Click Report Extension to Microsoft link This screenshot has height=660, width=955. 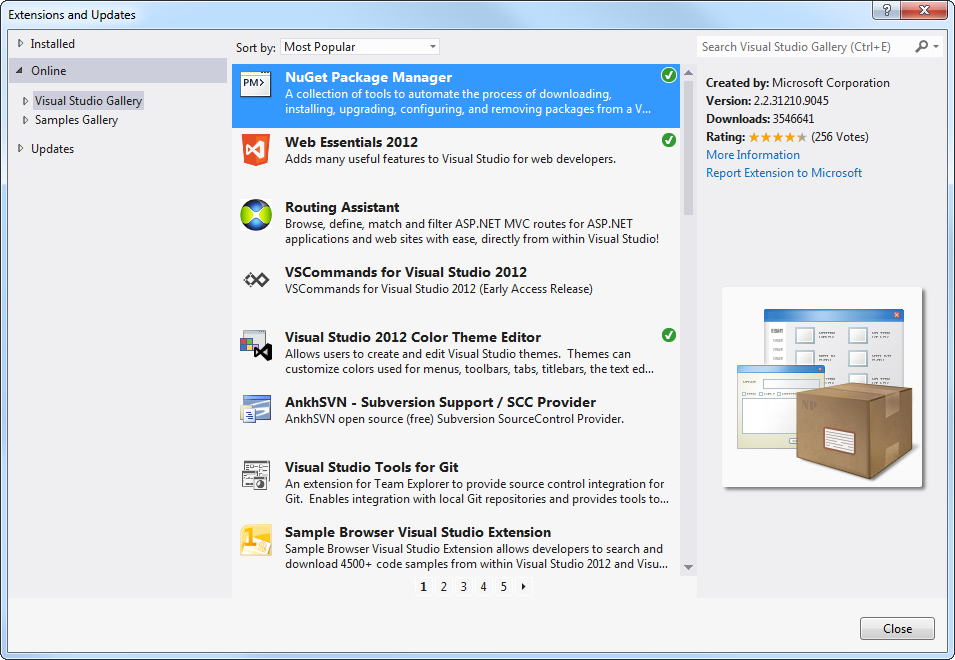pos(783,173)
